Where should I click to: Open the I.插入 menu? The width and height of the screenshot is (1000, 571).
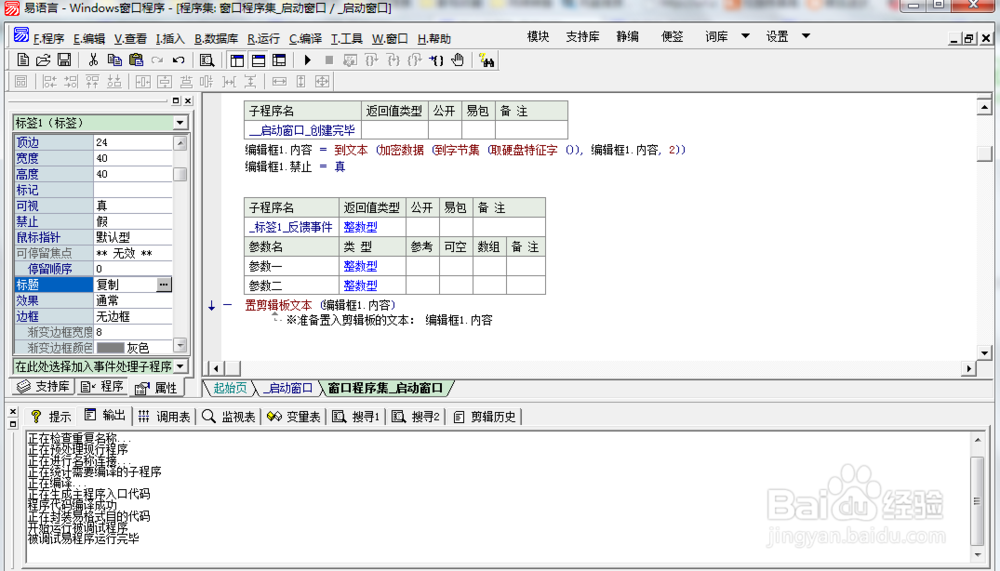(x=170, y=38)
